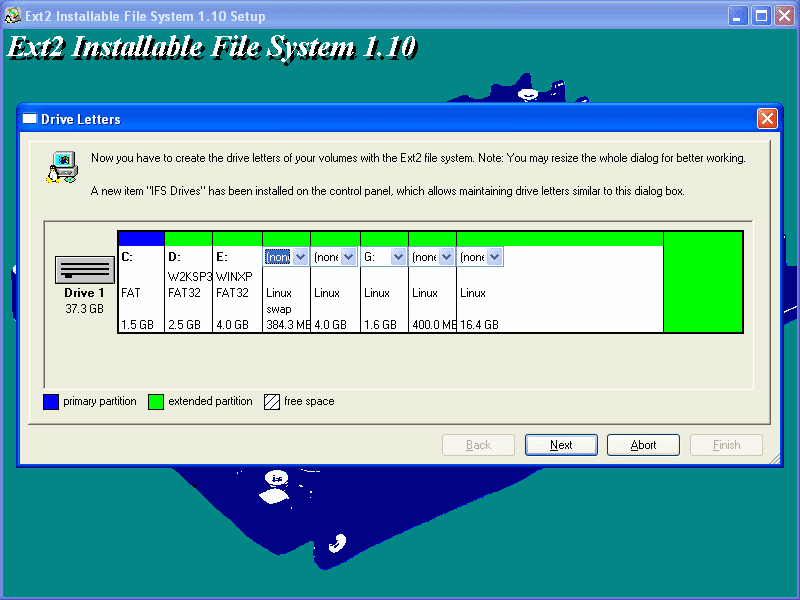This screenshot has width=800, height=600.
Task: Select the D: W2KSP3 partition
Action: pyautogui.click(x=188, y=295)
